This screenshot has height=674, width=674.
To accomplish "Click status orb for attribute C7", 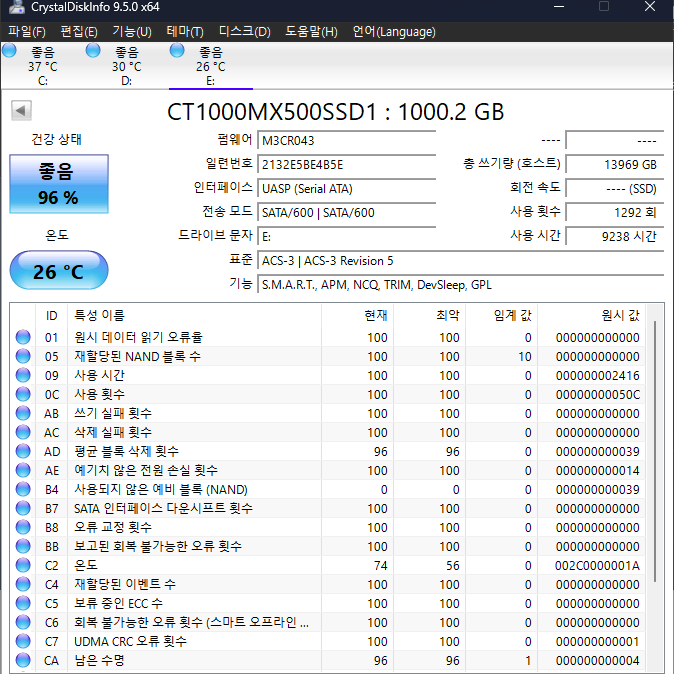I will tap(23, 641).
